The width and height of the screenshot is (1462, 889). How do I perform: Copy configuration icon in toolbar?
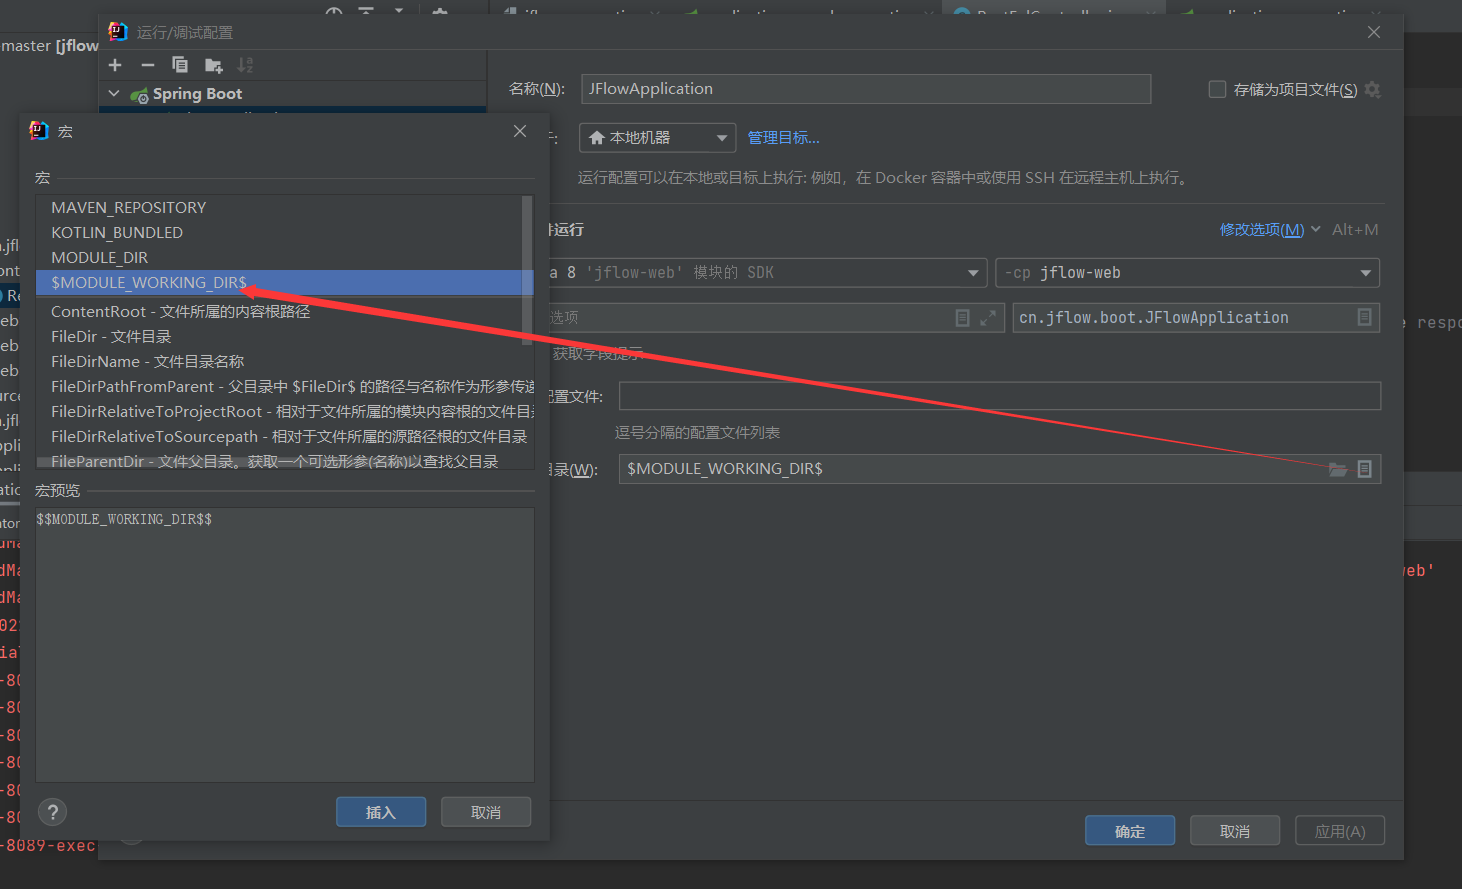(180, 65)
